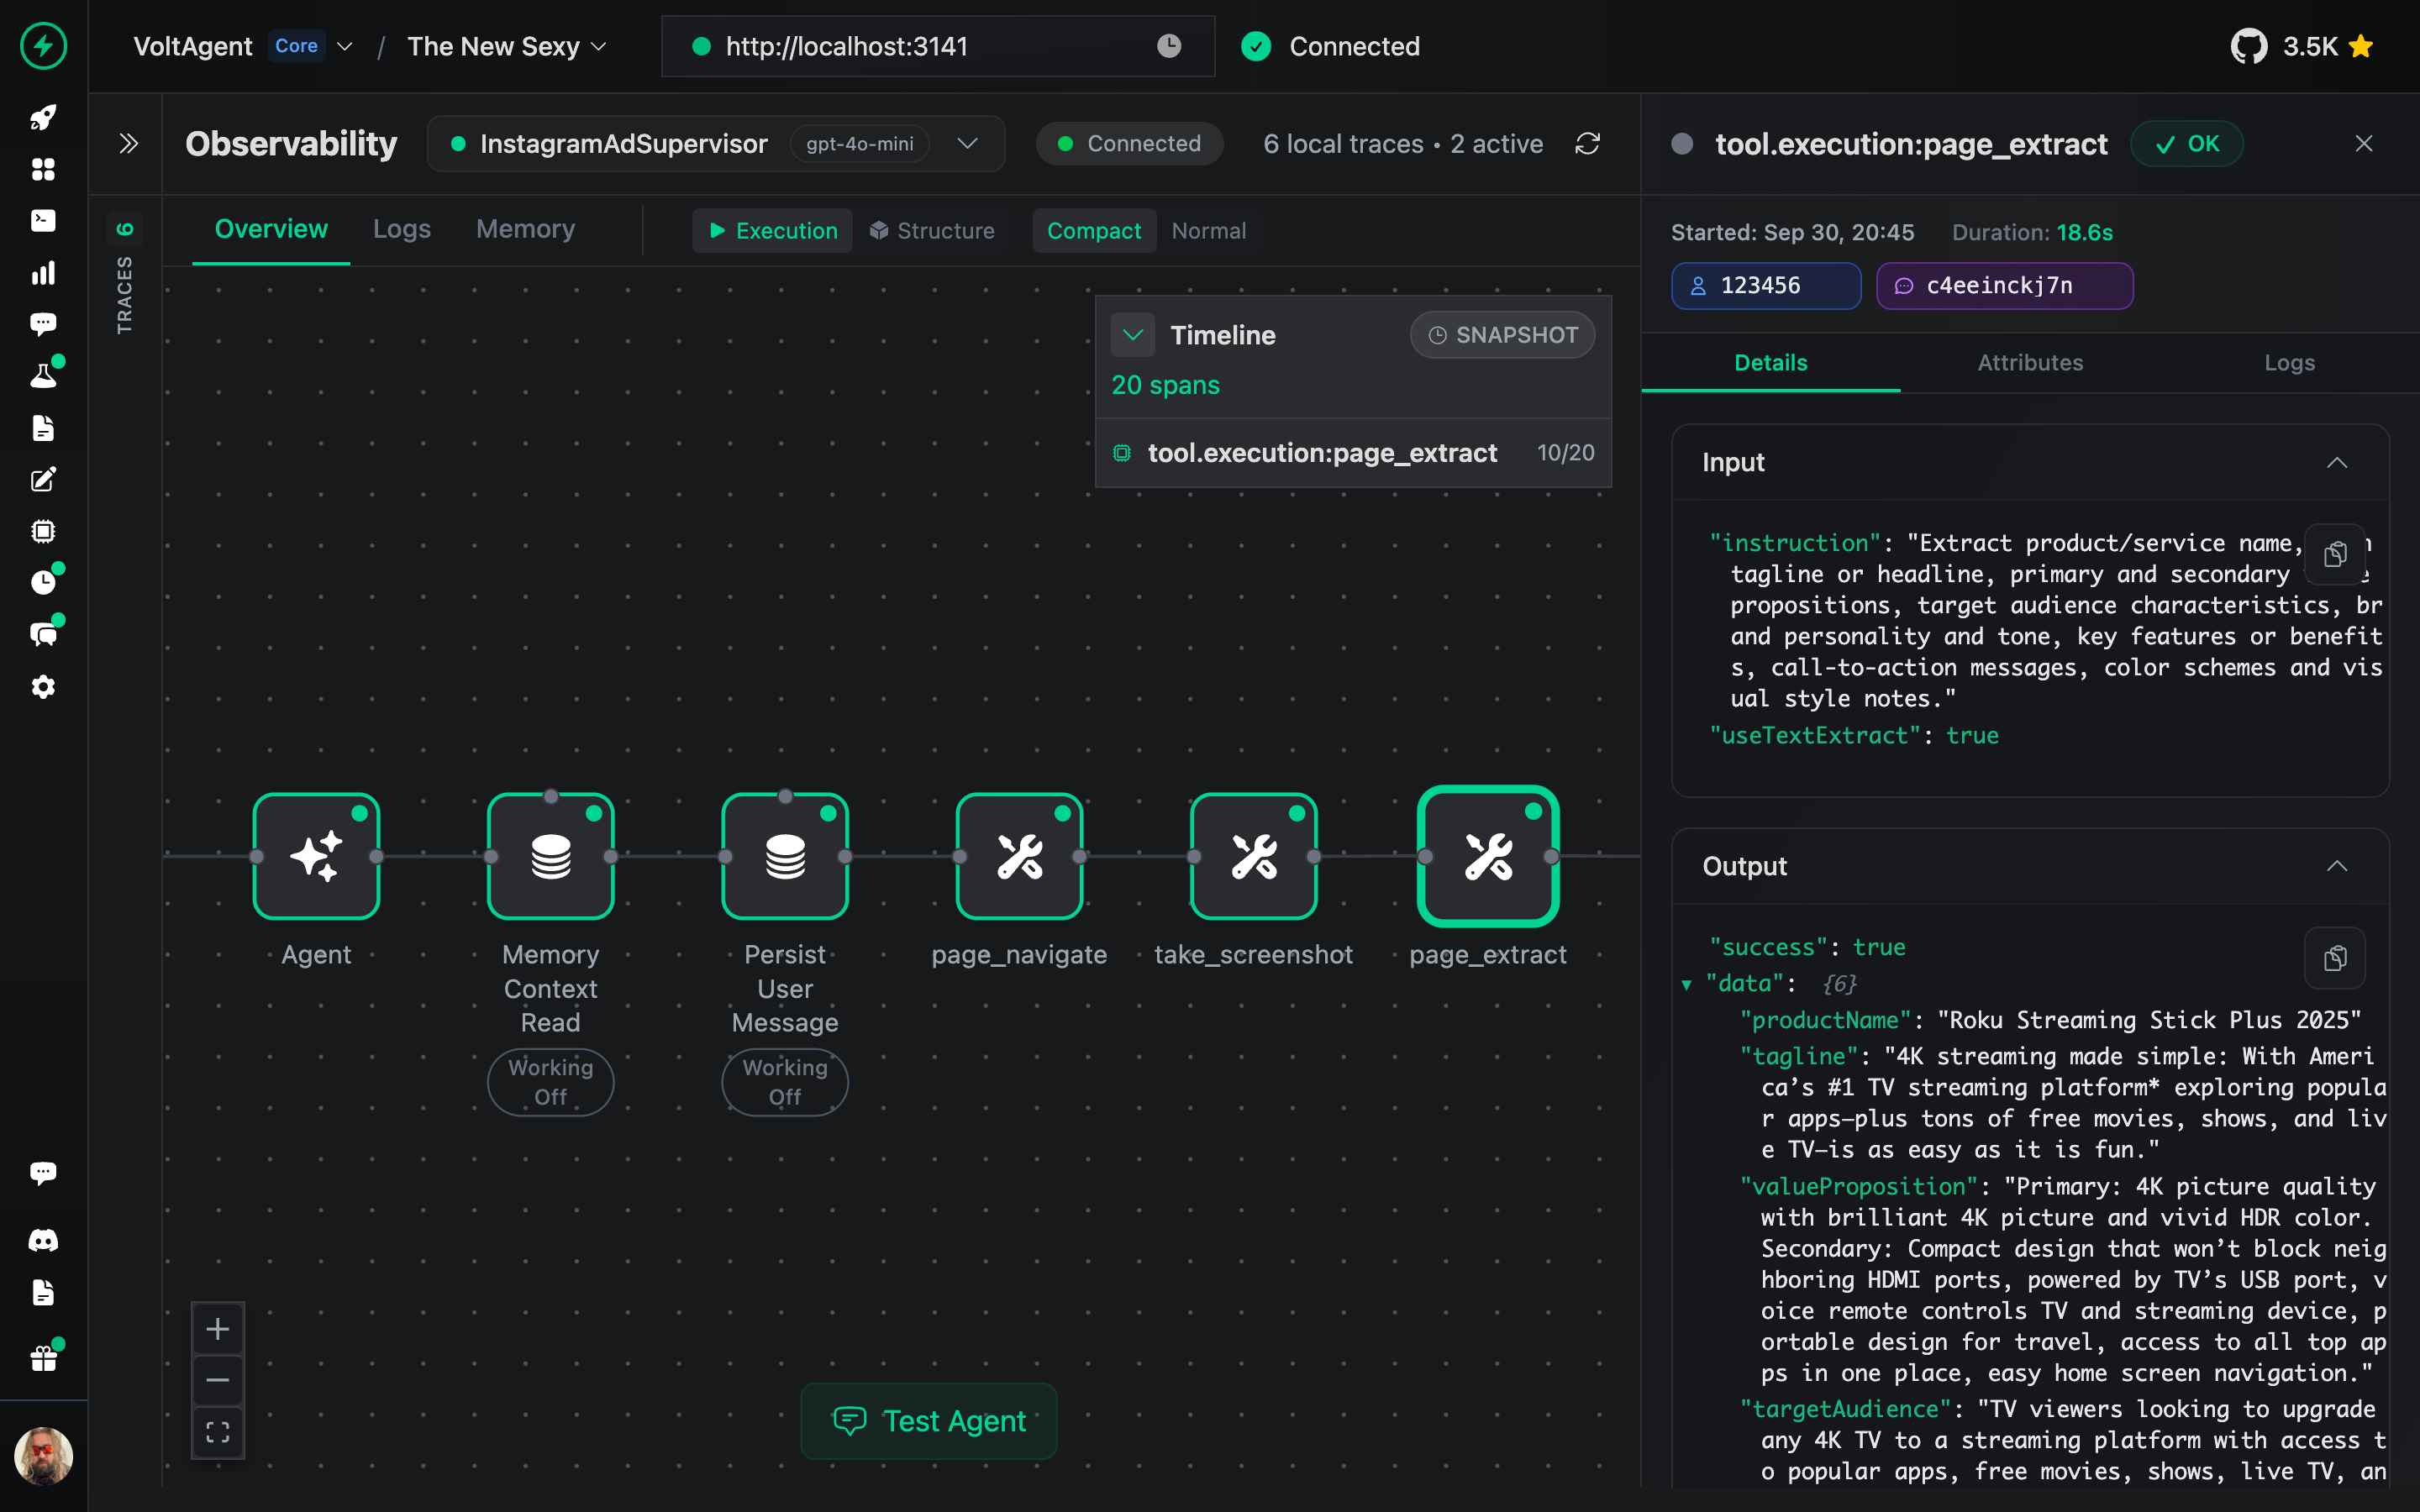
Task: Select the take_screenshot tool node
Action: pyautogui.click(x=1253, y=857)
